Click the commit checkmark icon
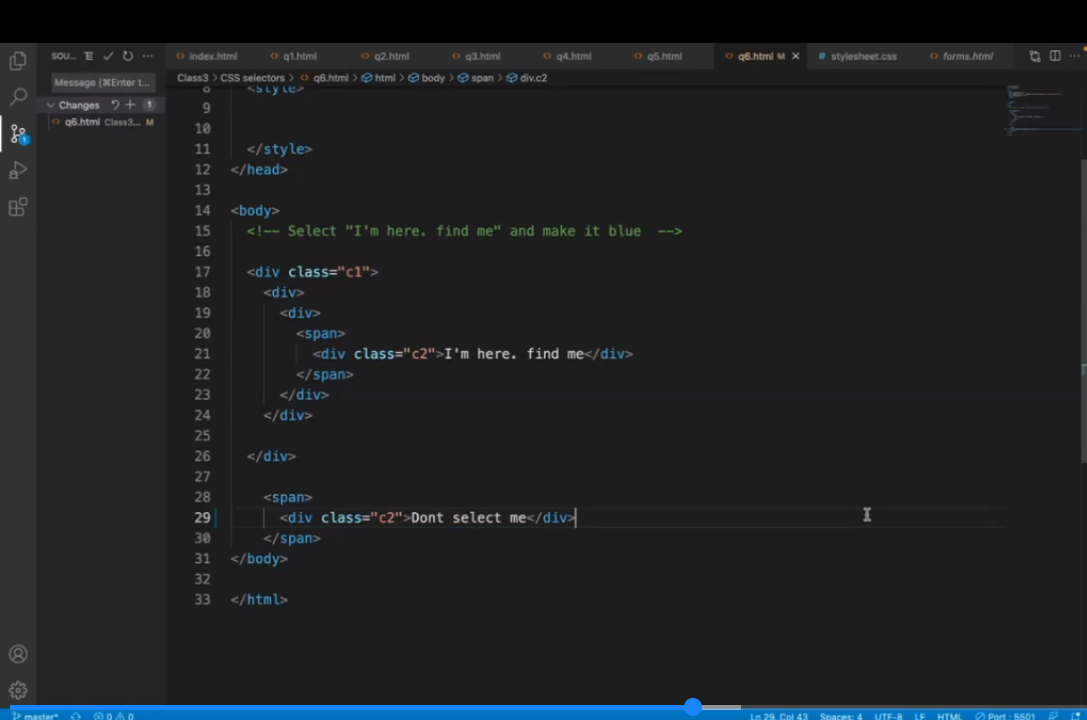Viewport: 1087px width, 720px height. tap(109, 57)
